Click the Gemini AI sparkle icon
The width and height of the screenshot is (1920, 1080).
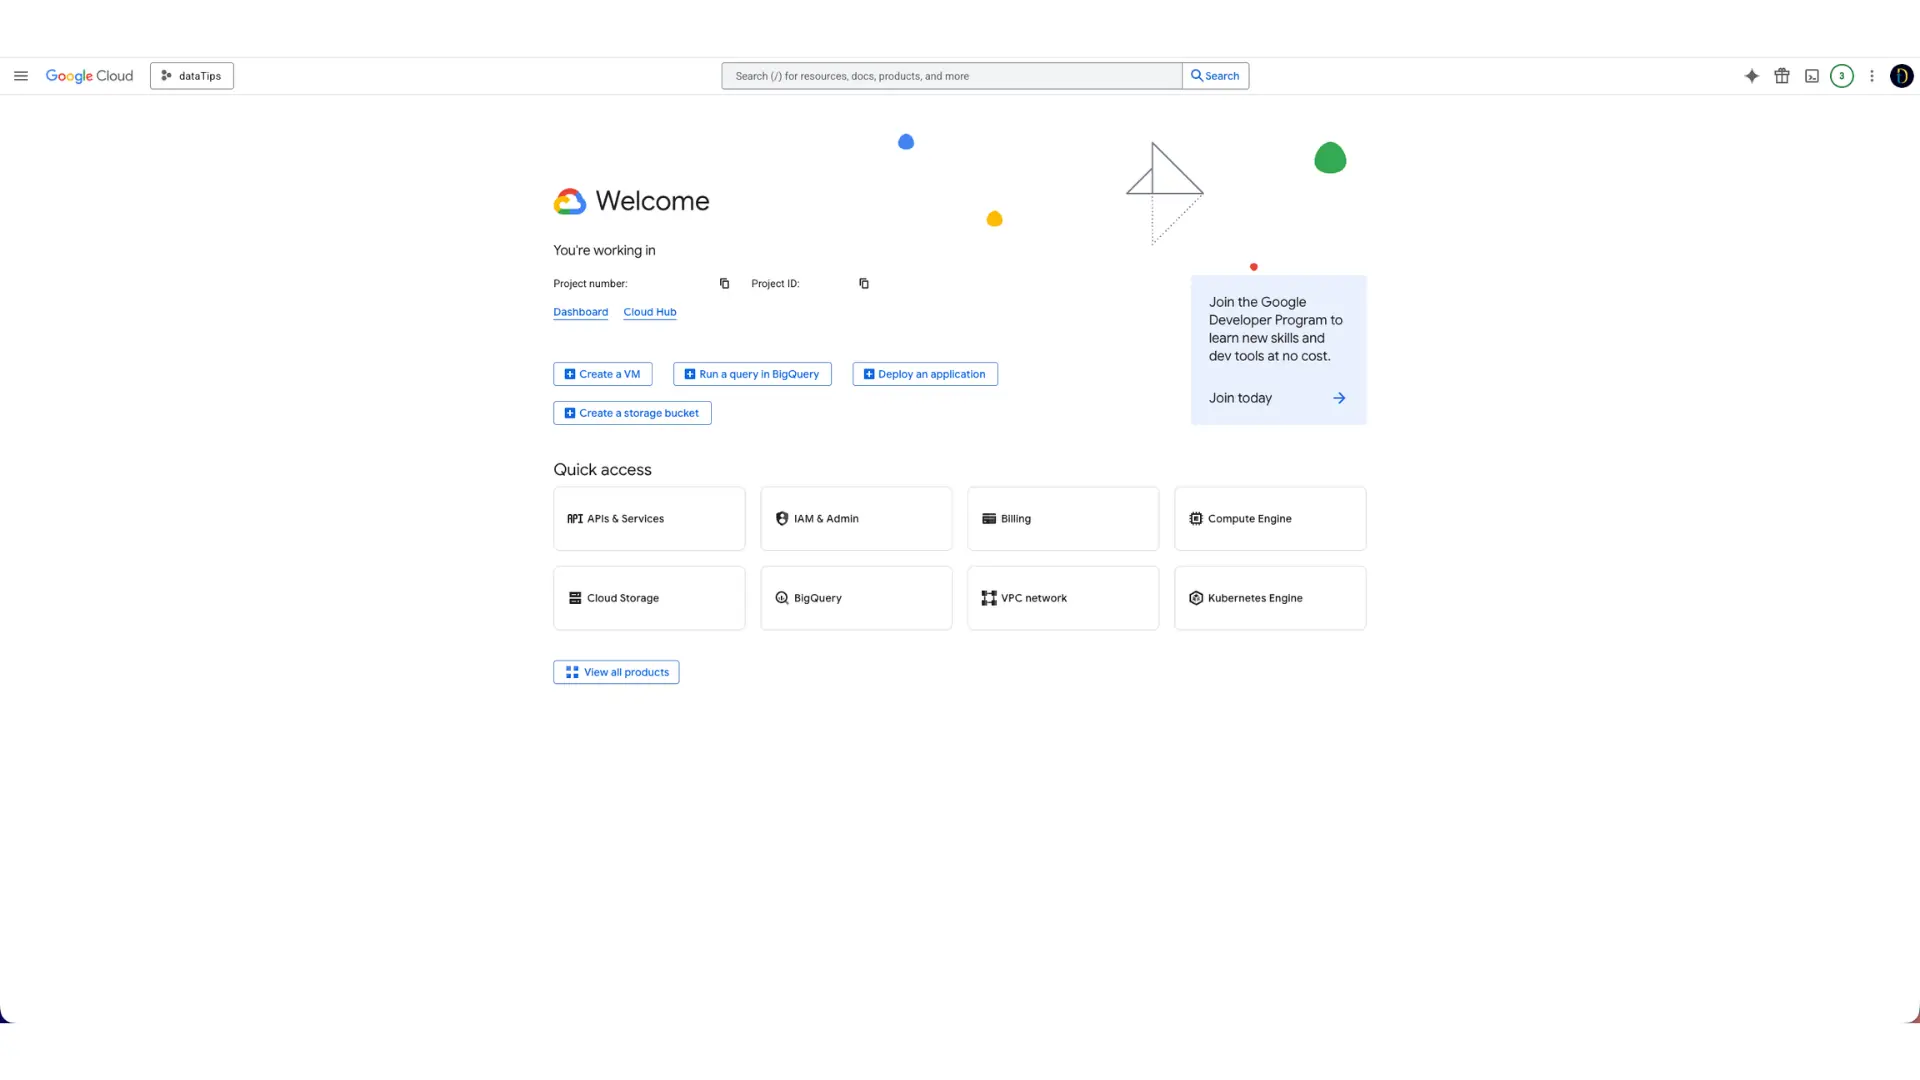[x=1751, y=76]
